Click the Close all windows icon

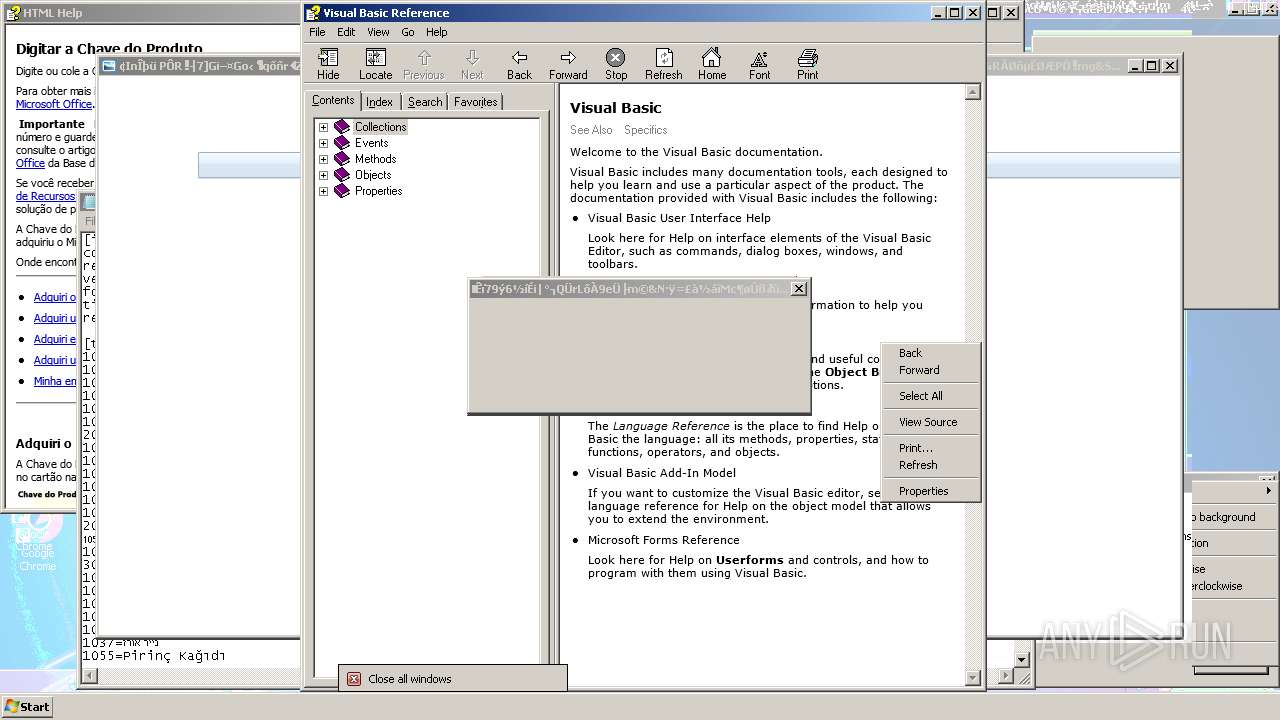354,679
